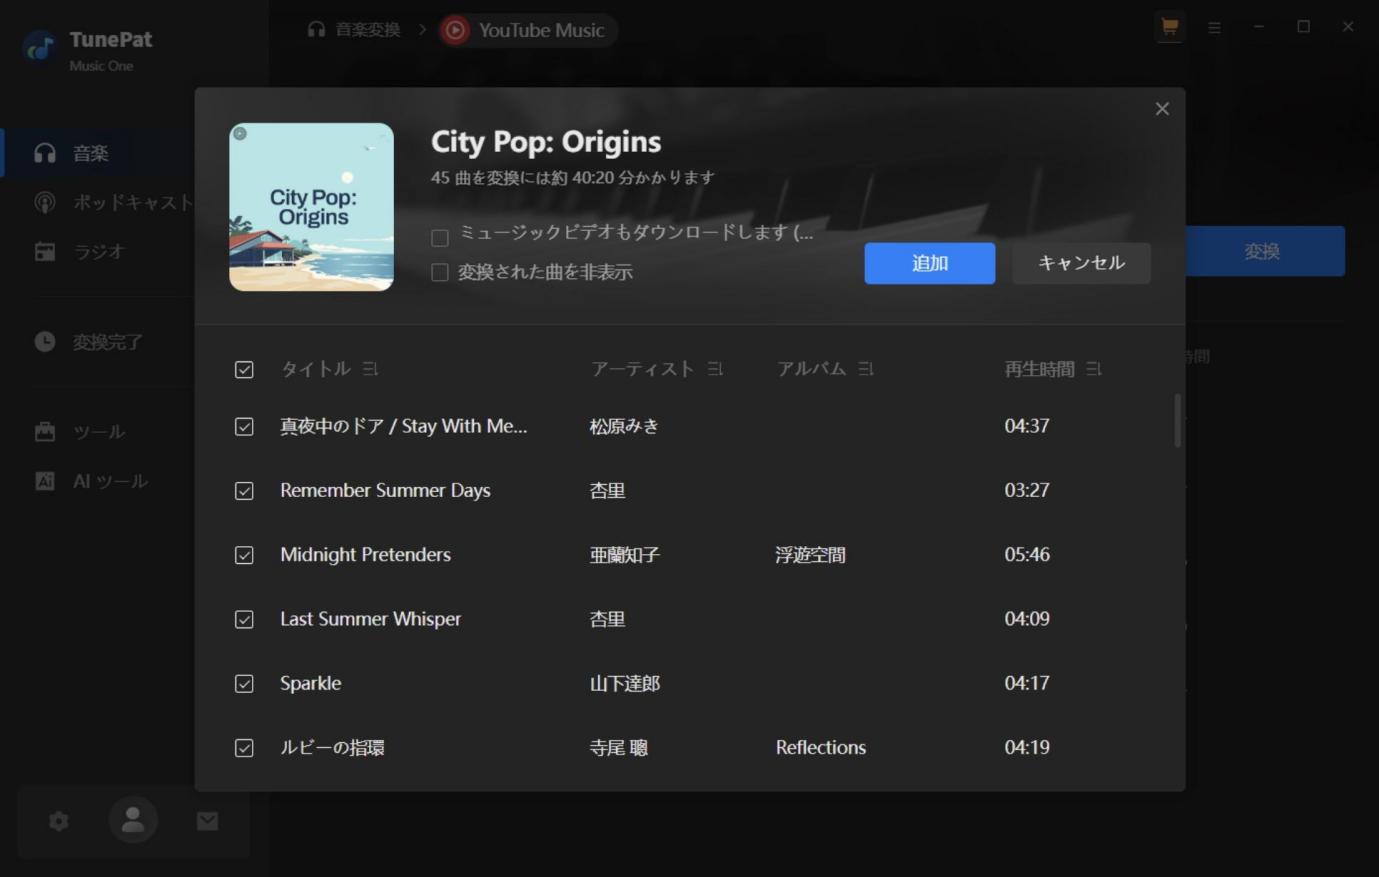Image resolution: width=1379 pixels, height=877 pixels.
Task: Click the タイトル column header
Action: click(315, 369)
